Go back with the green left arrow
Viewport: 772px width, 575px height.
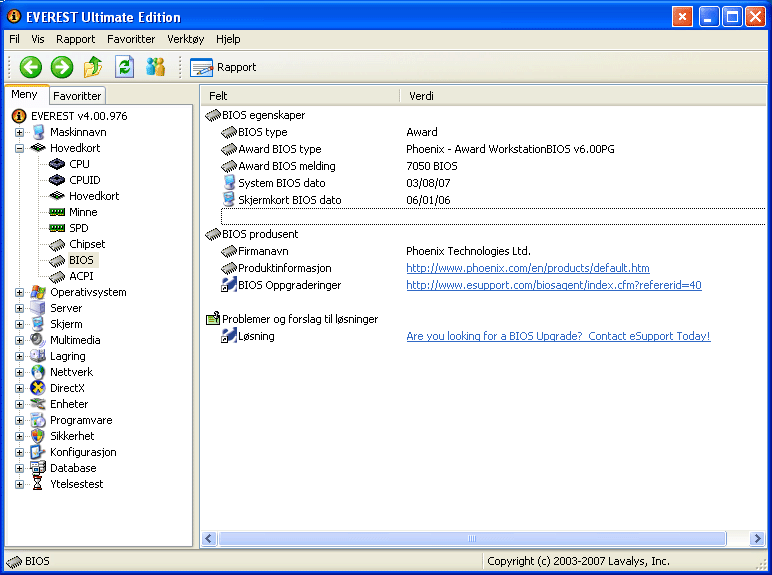point(31,67)
